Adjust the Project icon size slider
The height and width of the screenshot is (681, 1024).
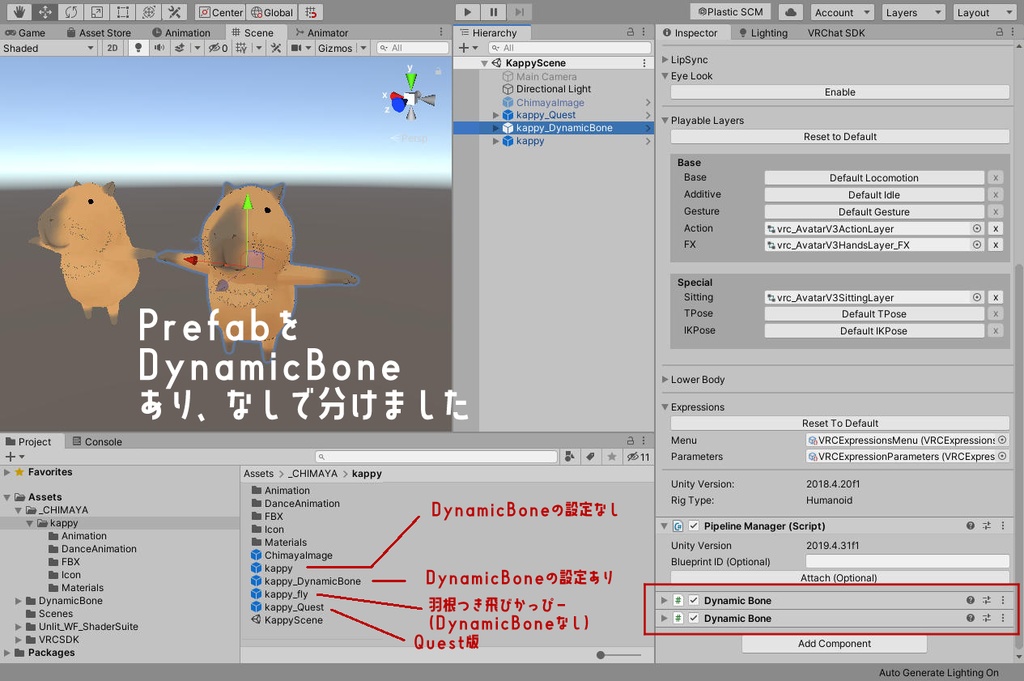618,655
